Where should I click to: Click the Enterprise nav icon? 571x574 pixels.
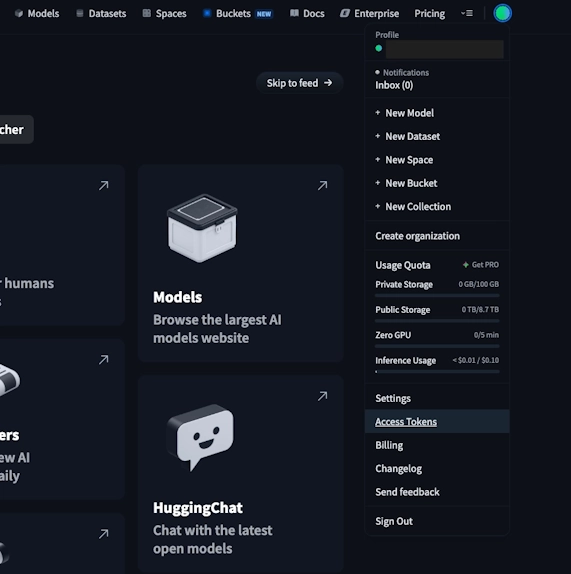[345, 14]
